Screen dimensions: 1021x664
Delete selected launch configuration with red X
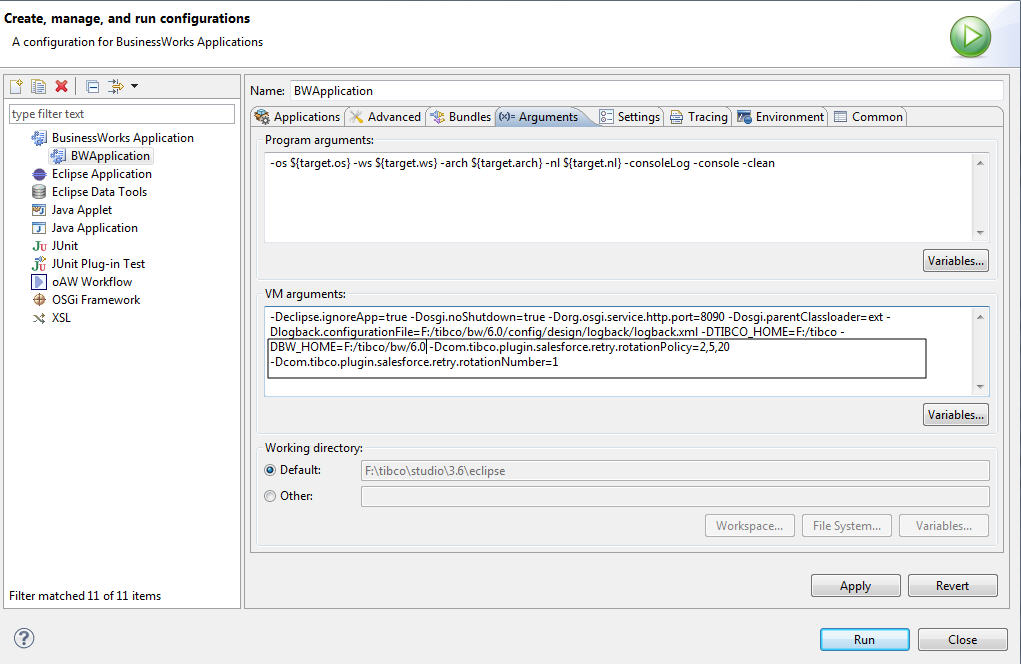(x=61, y=87)
